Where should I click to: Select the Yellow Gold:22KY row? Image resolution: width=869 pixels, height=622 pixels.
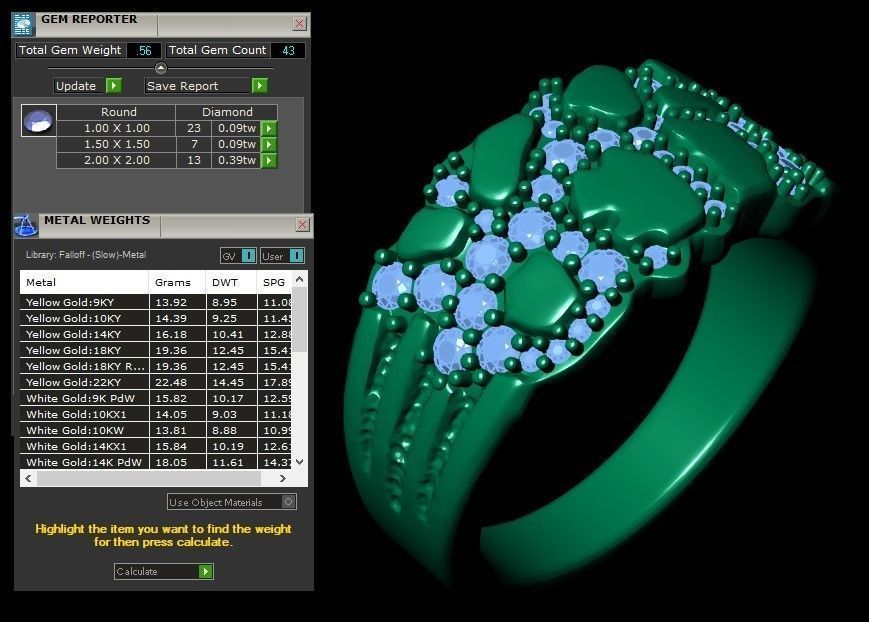coord(156,383)
